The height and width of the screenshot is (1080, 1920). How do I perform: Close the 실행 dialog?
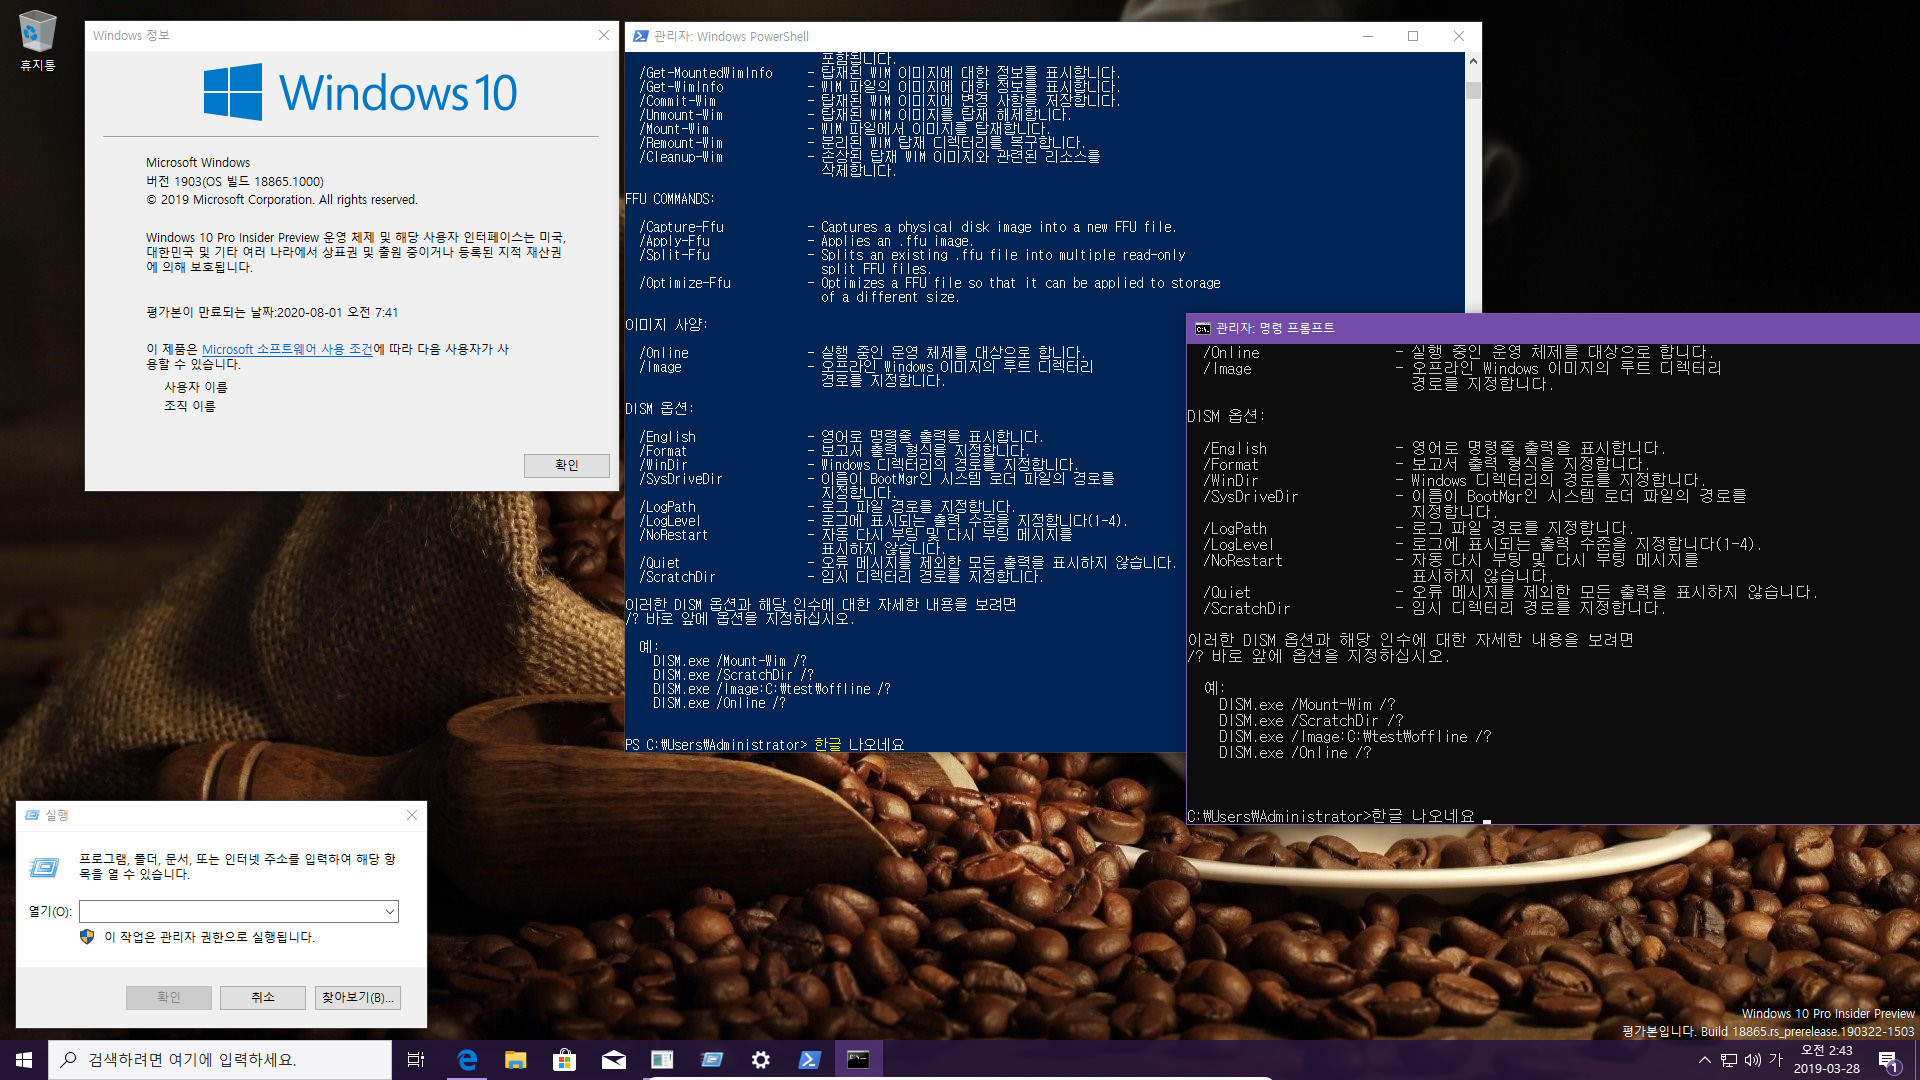[x=412, y=815]
